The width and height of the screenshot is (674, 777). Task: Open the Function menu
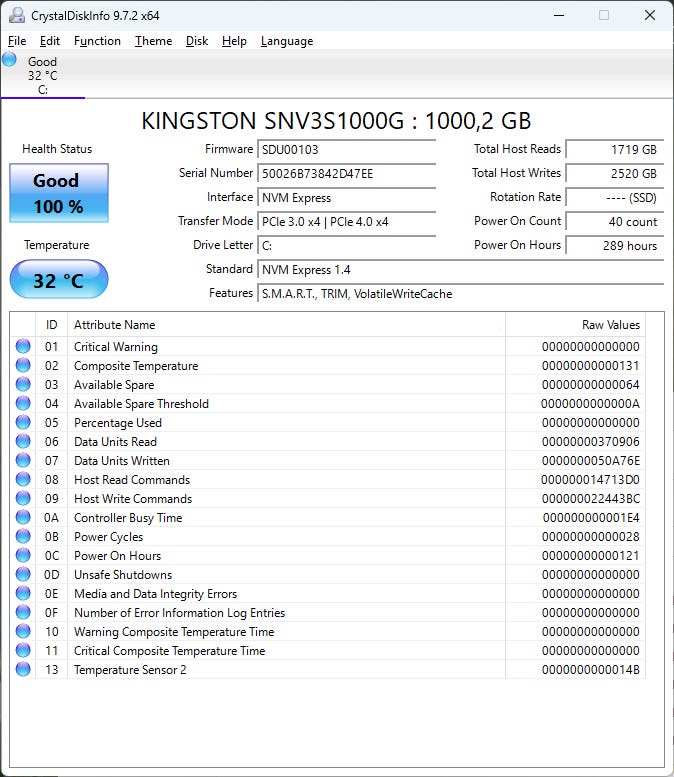click(97, 41)
